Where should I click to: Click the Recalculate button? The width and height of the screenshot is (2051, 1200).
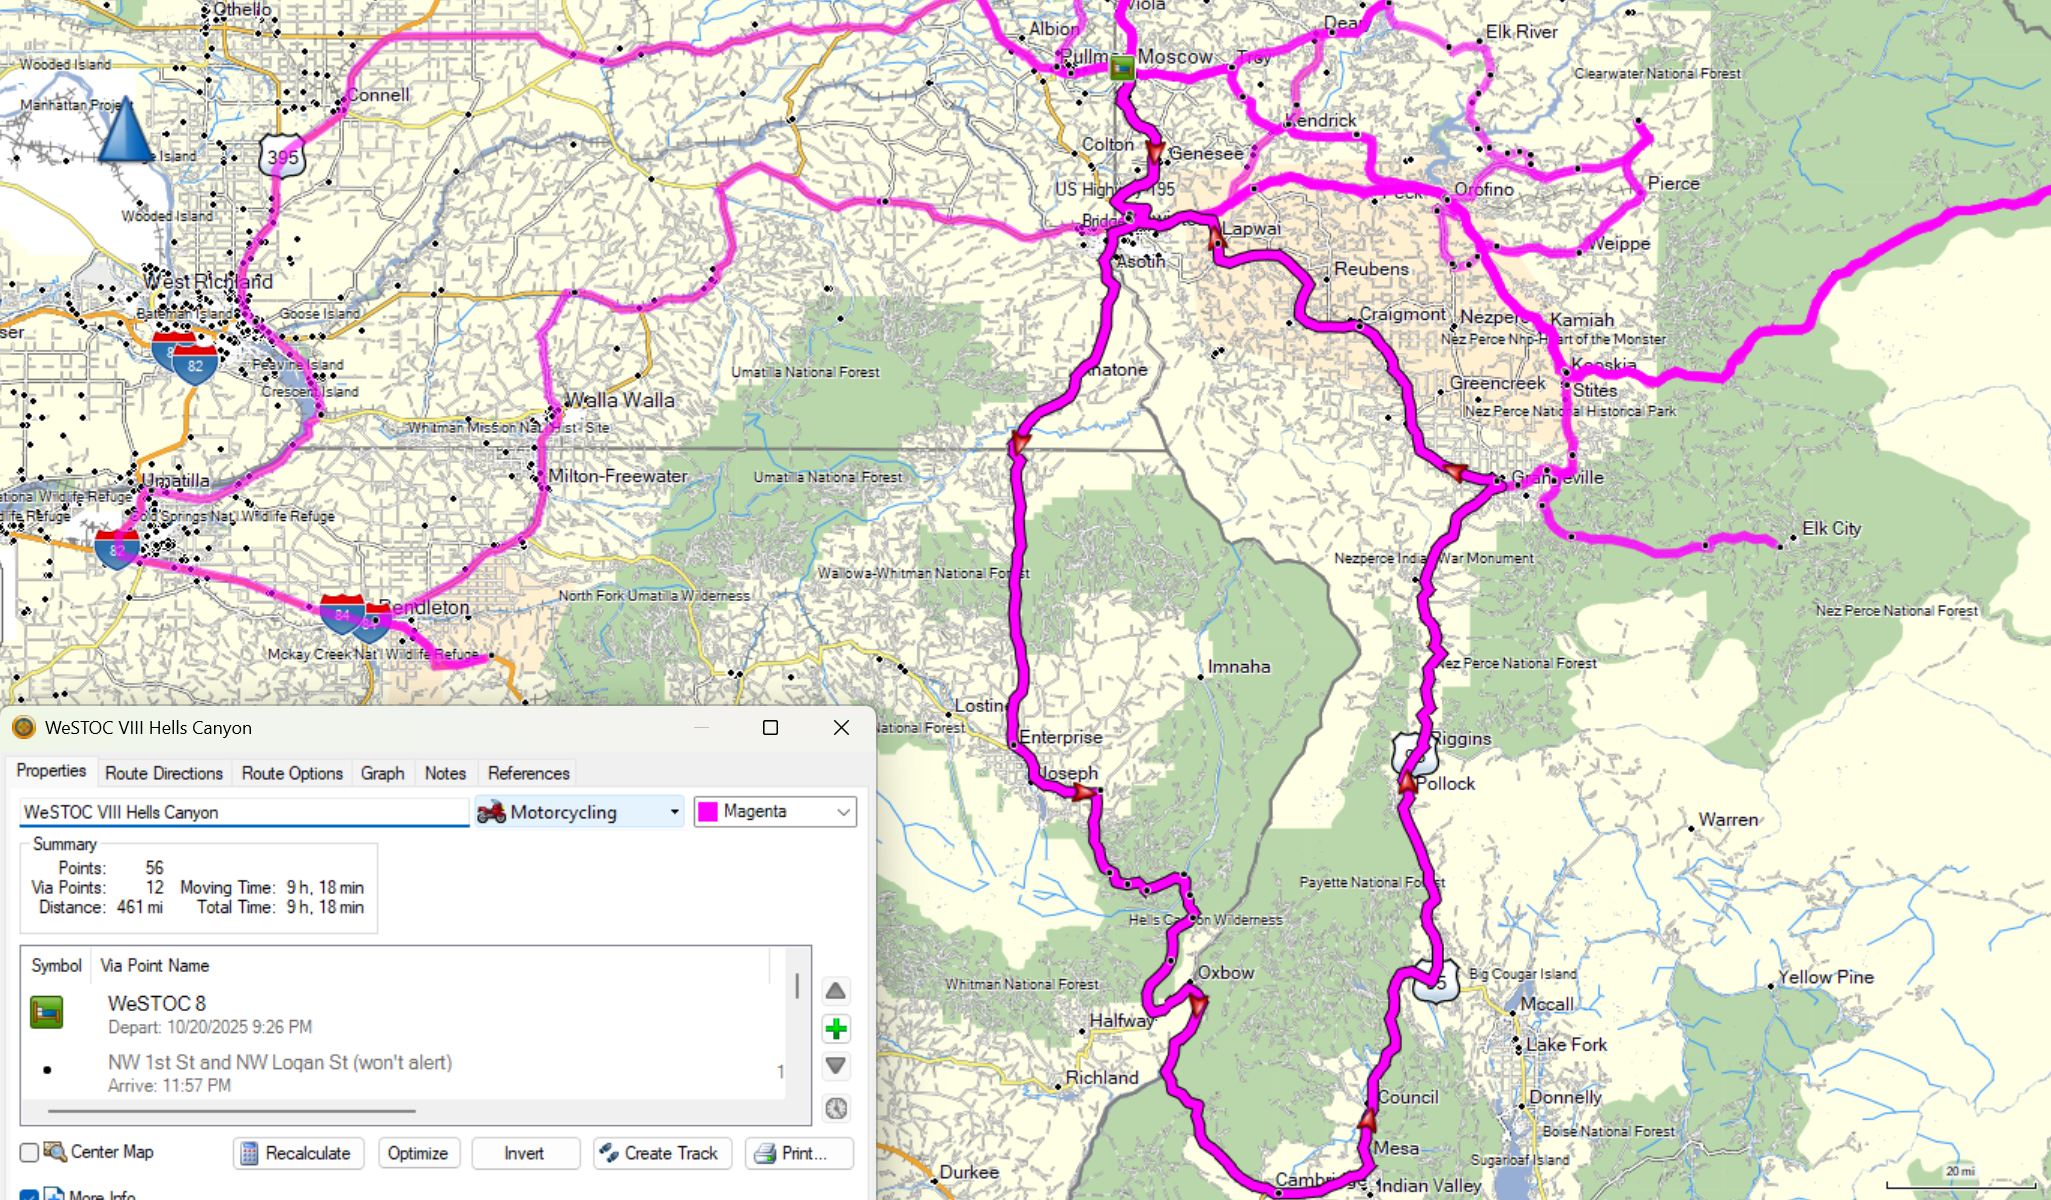coord(298,1153)
